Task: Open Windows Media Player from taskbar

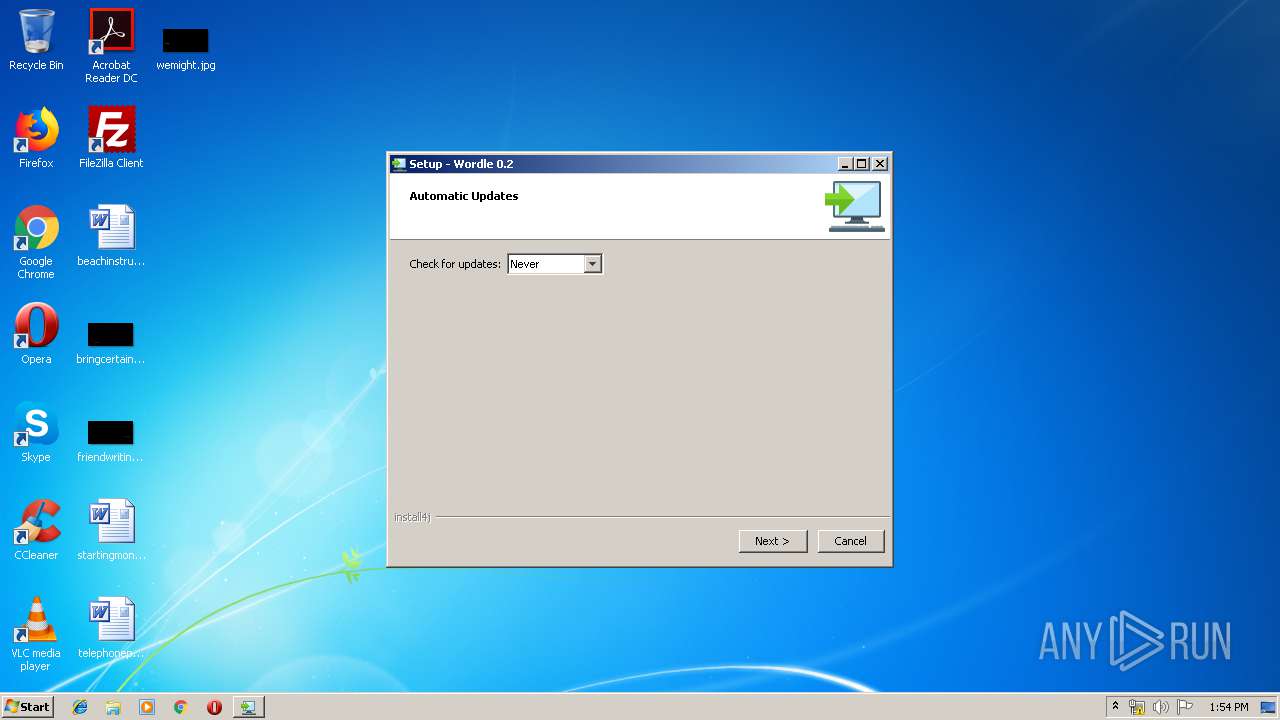Action: (147, 707)
